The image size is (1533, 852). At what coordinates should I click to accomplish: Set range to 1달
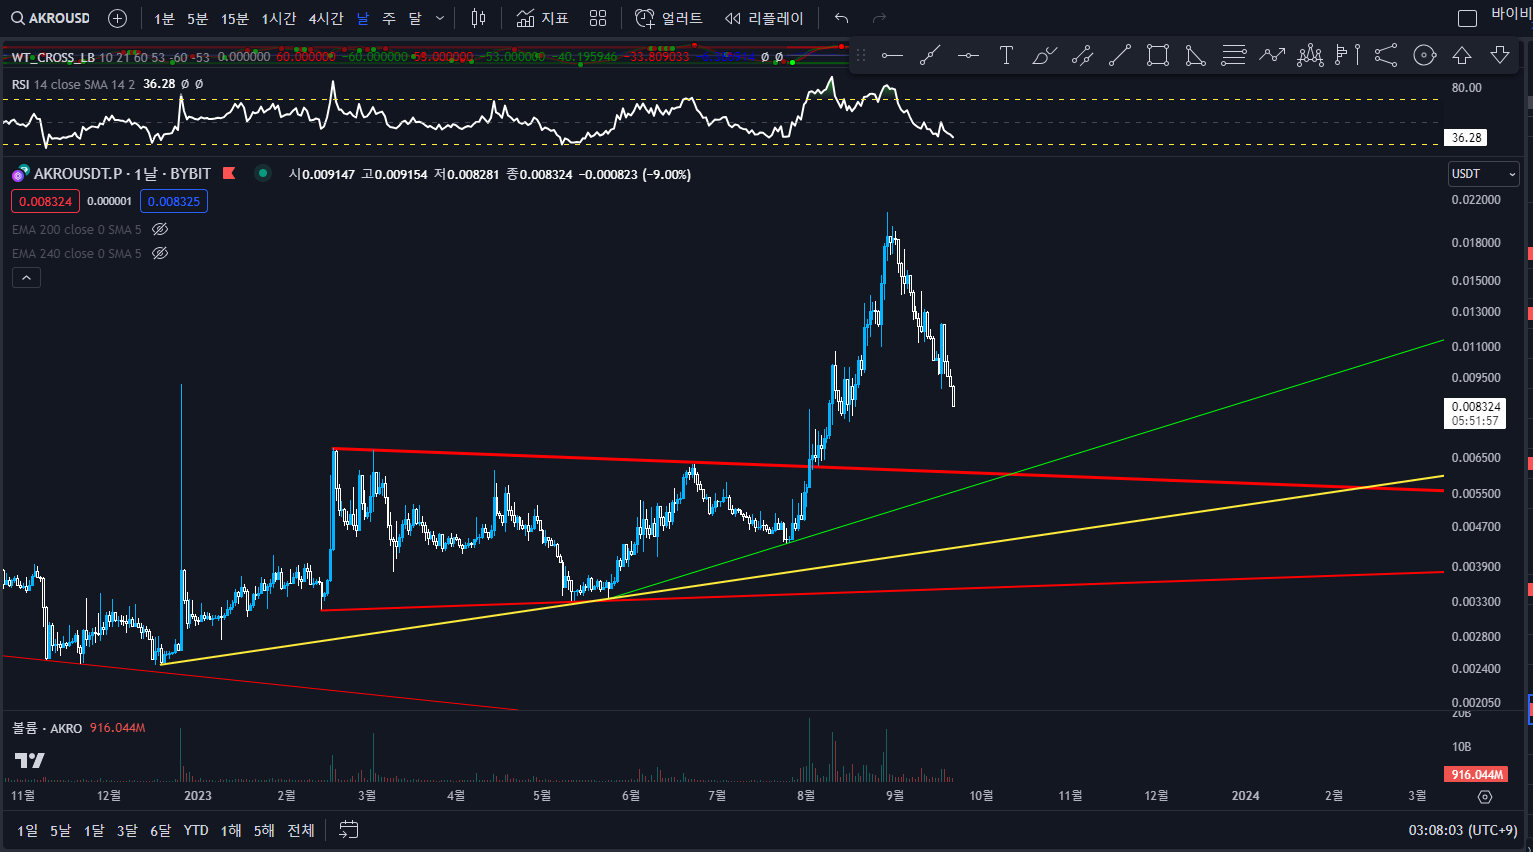point(94,830)
